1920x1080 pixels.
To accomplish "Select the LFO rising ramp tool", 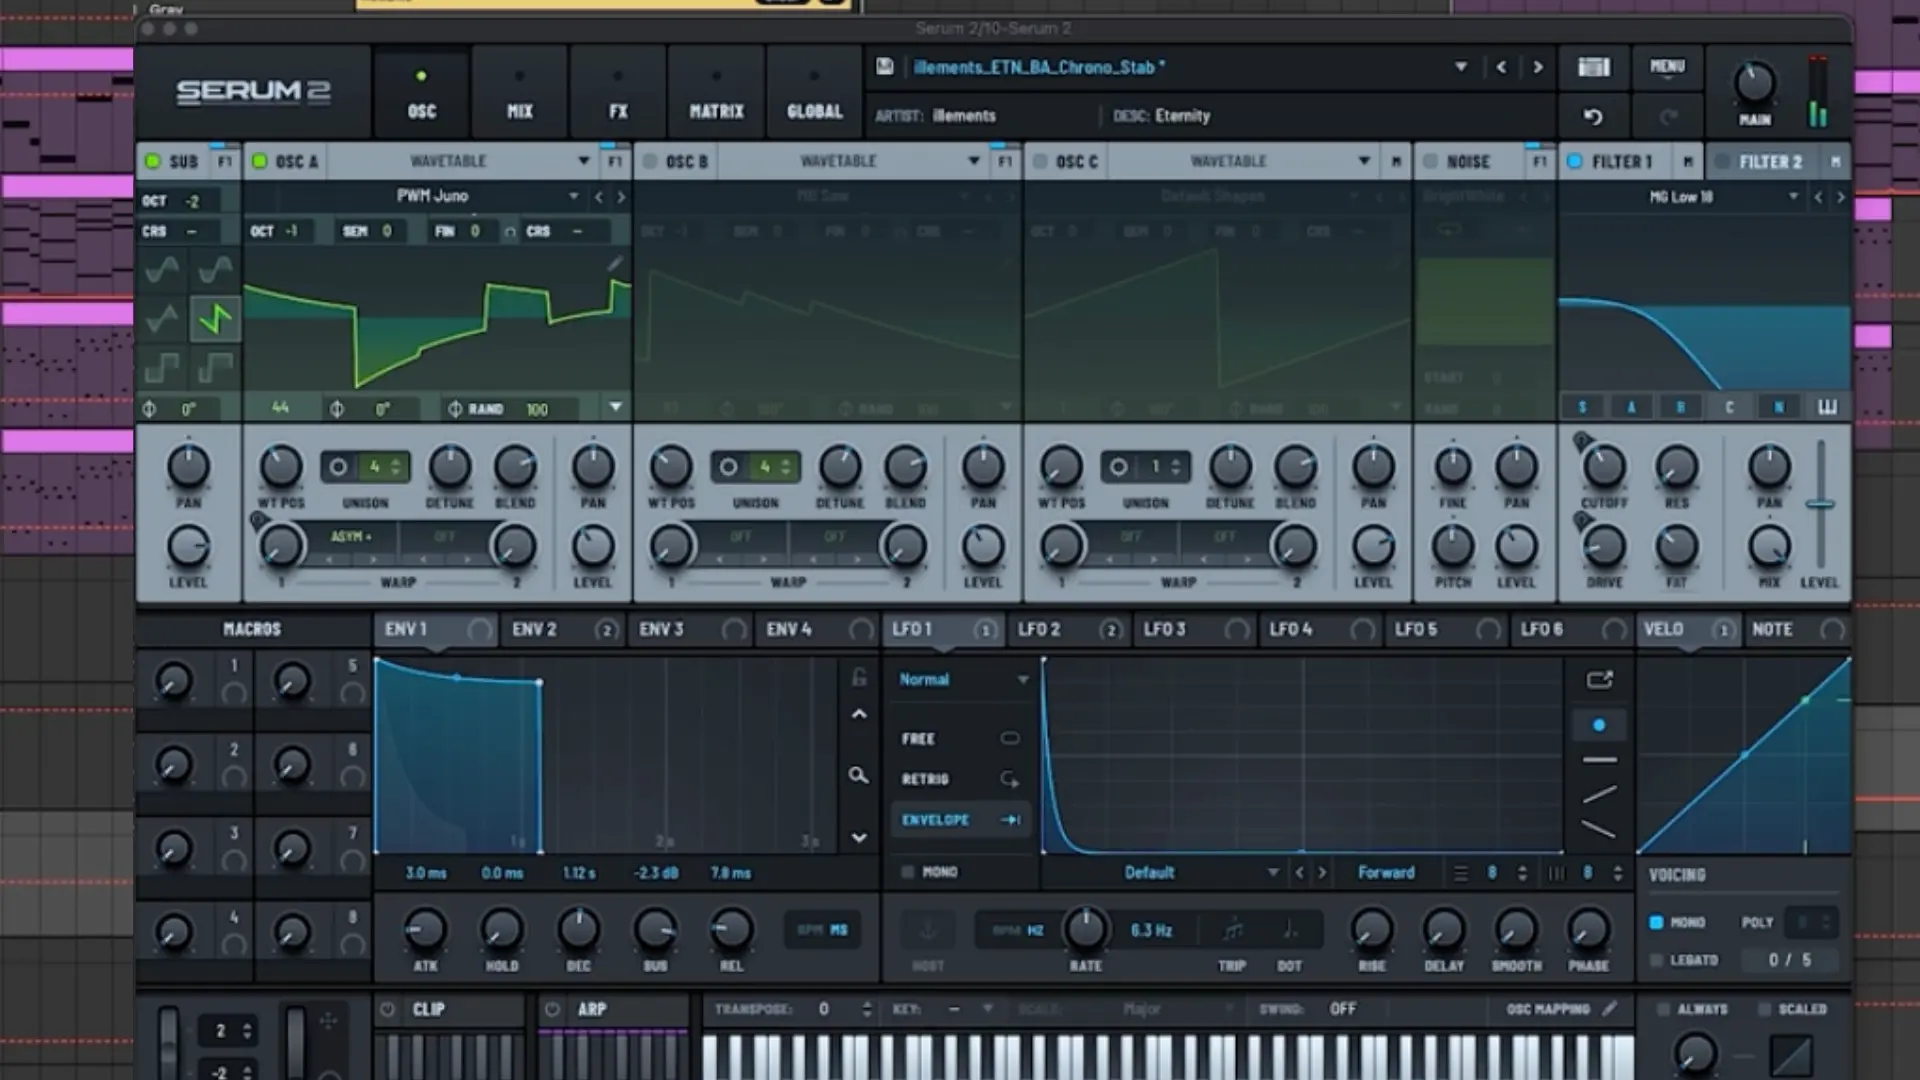I will pyautogui.click(x=1599, y=795).
